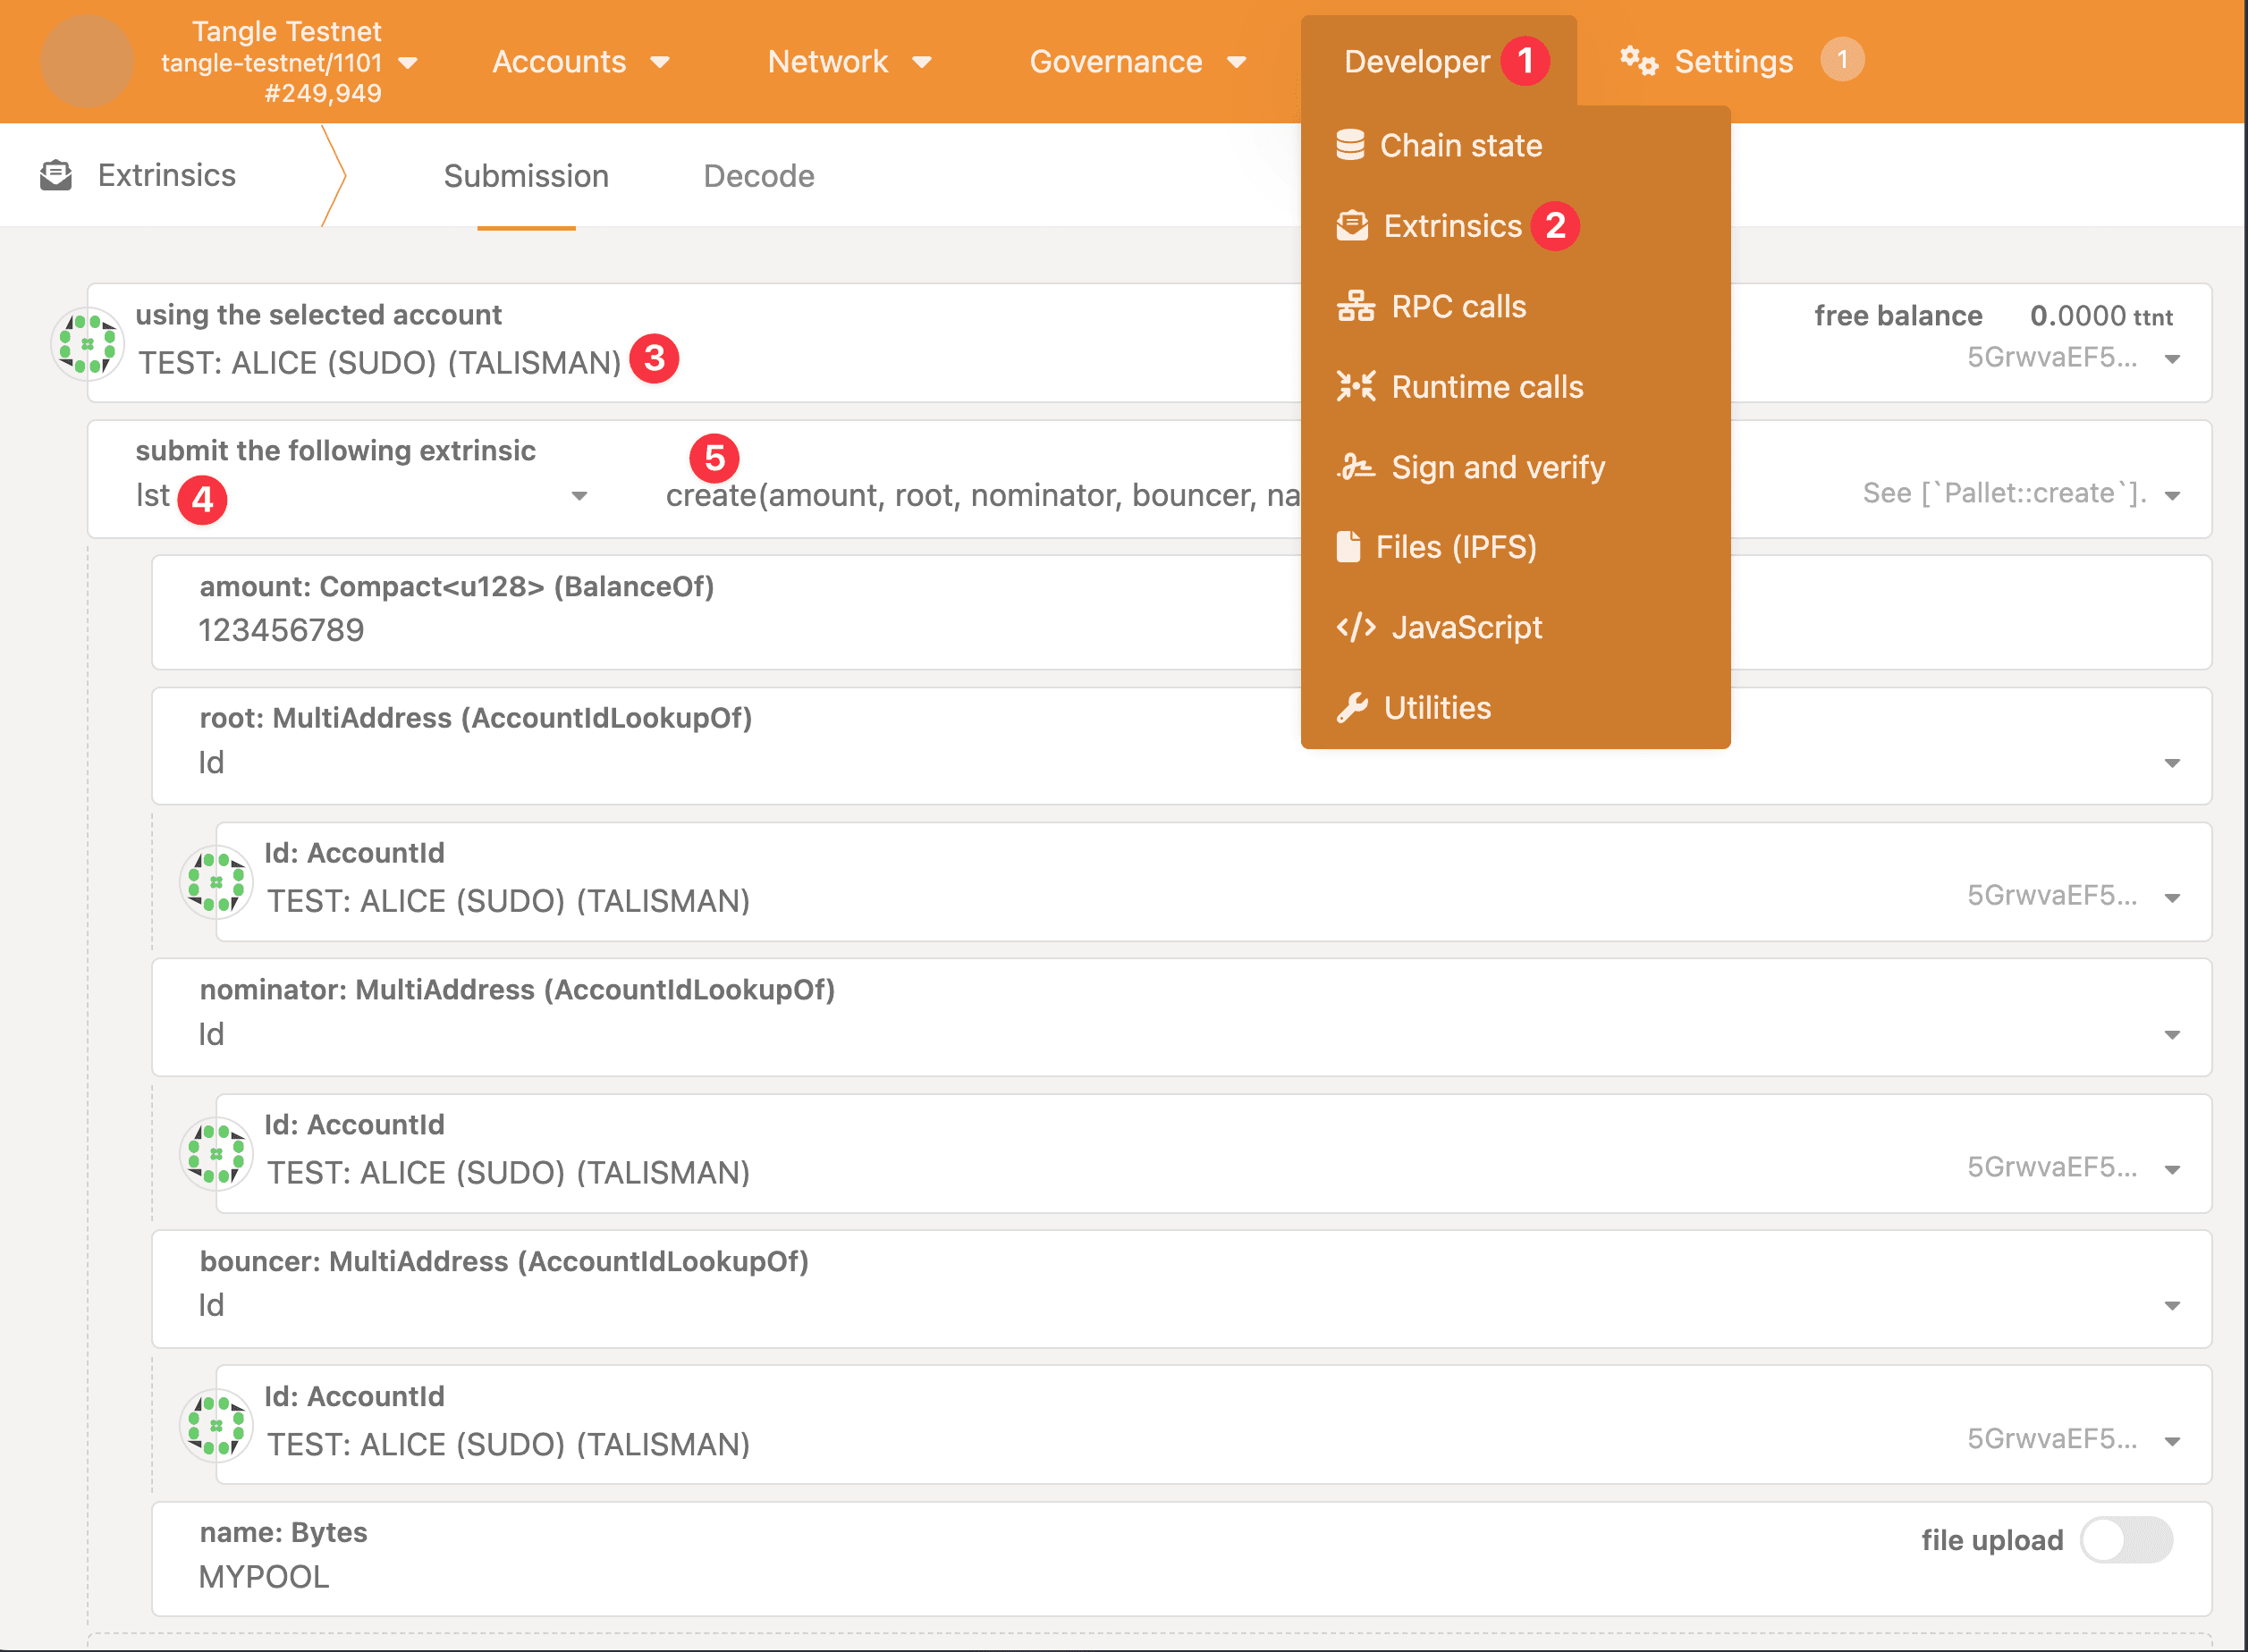The width and height of the screenshot is (2248, 1652).
Task: Click the Extrinsics icon in Developer menu
Action: [x=1355, y=225]
